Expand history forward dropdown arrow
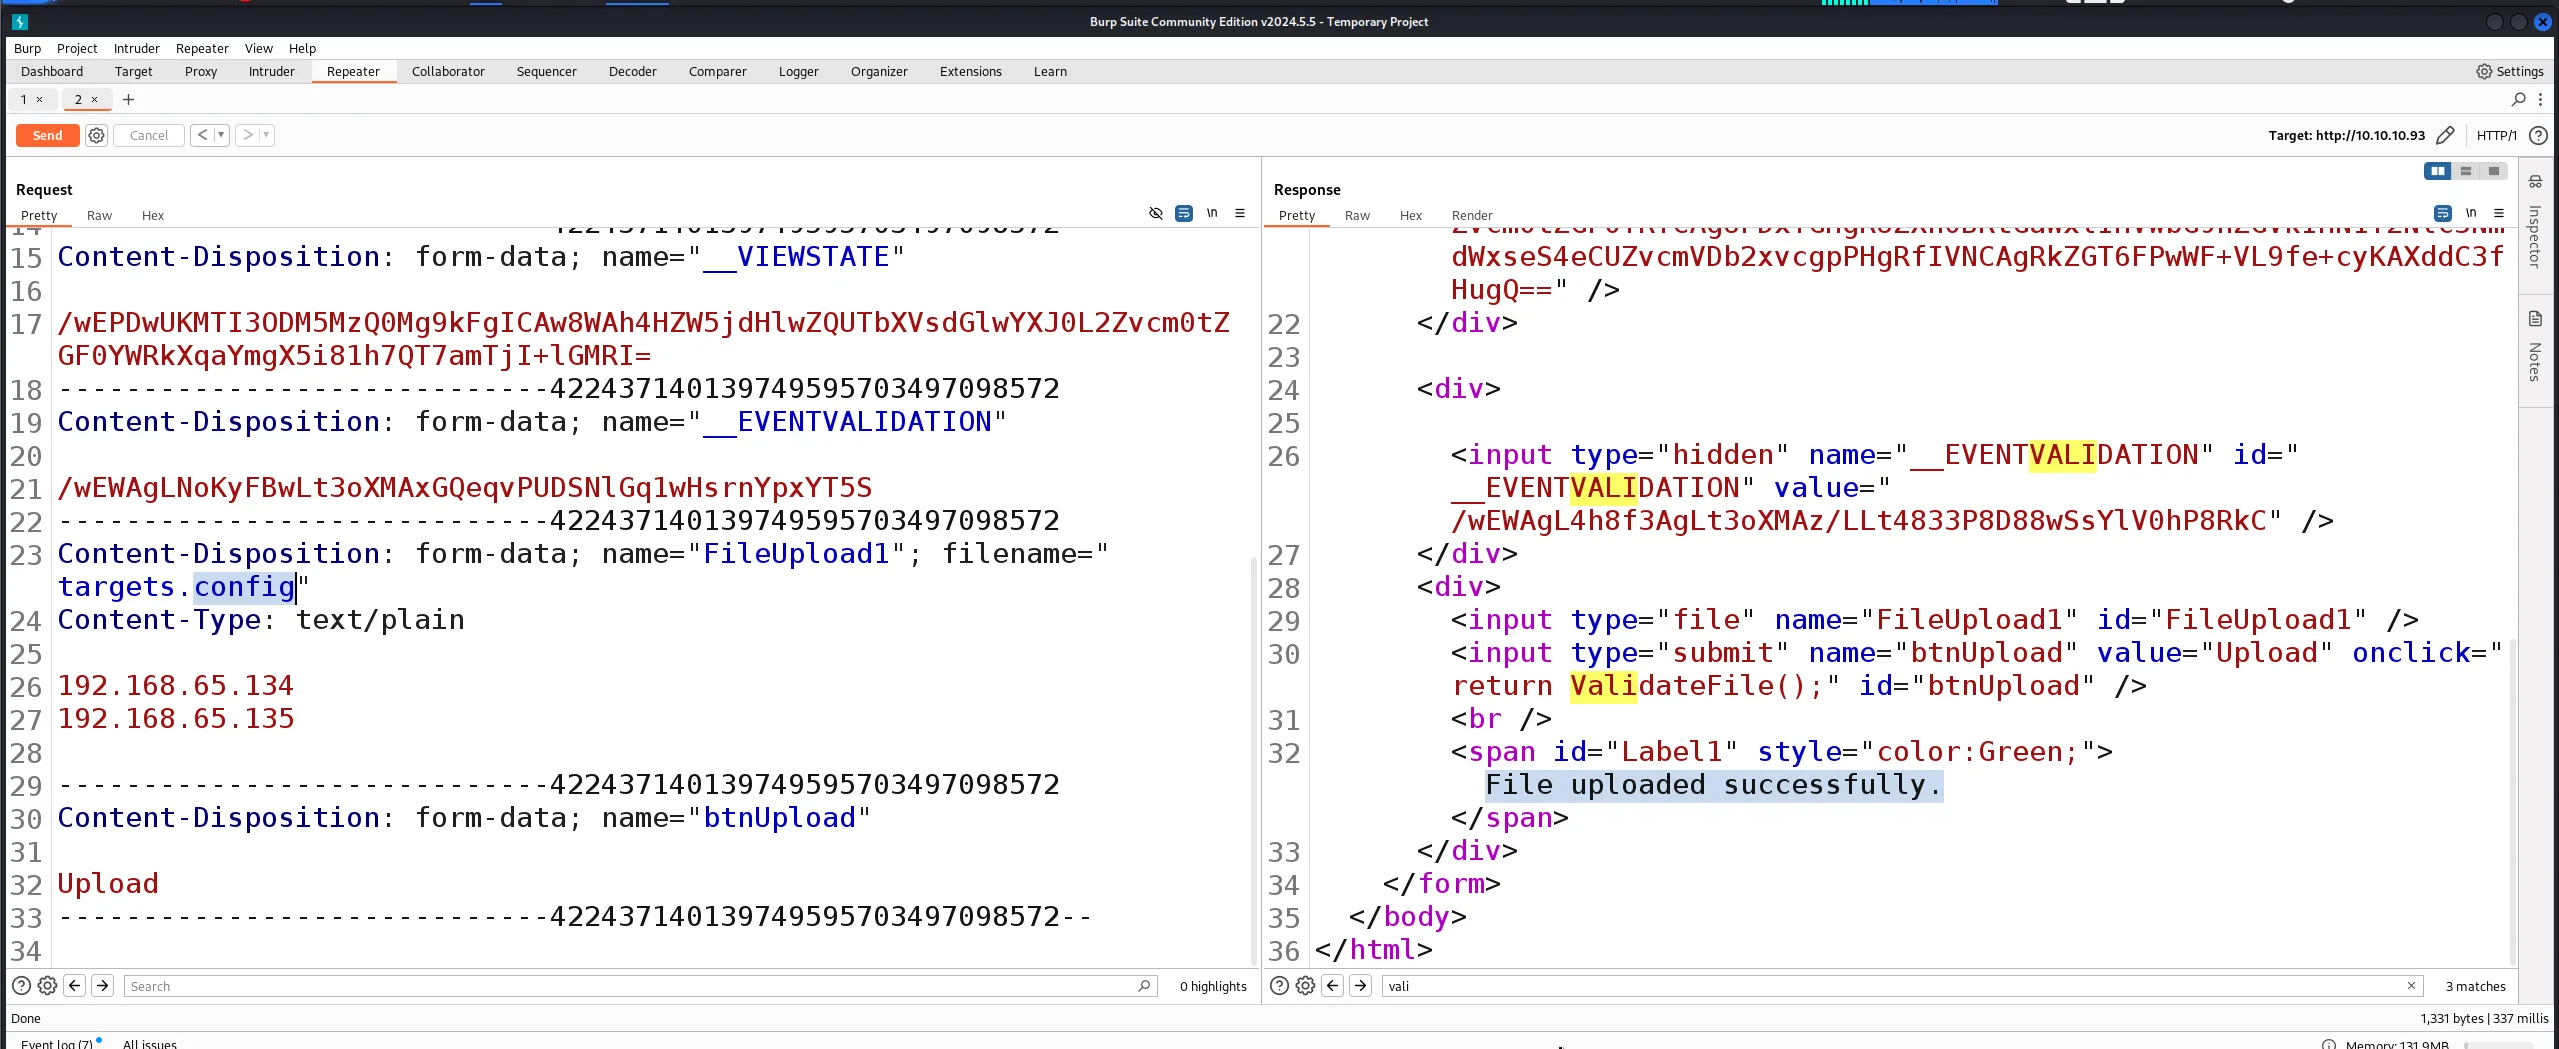This screenshot has height=1049, width=2559. (266, 135)
